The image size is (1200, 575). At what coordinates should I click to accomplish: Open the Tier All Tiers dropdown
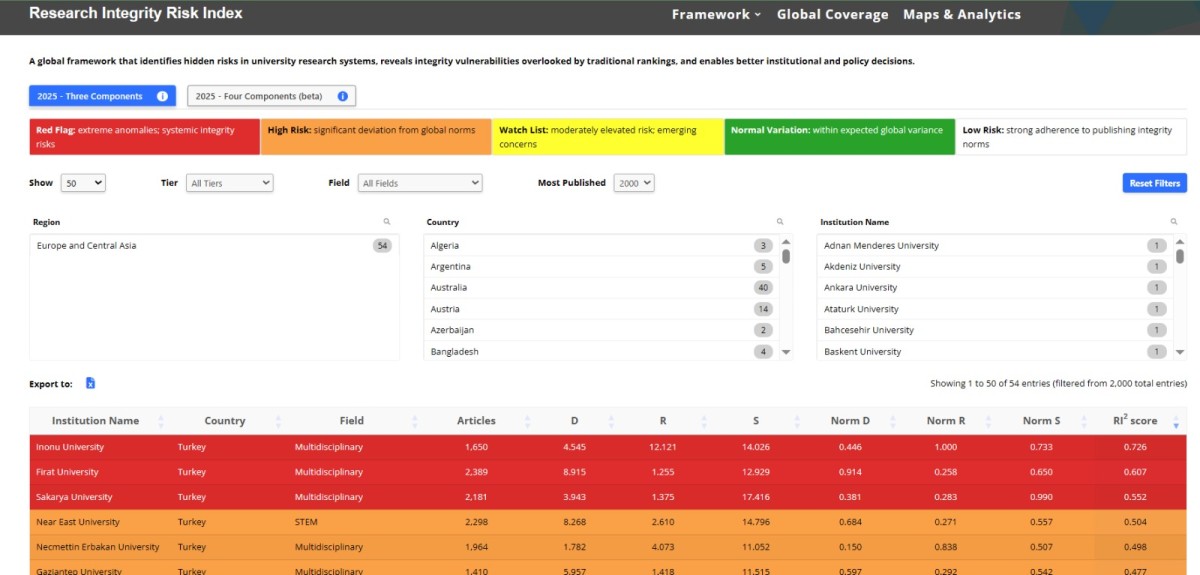coord(229,184)
